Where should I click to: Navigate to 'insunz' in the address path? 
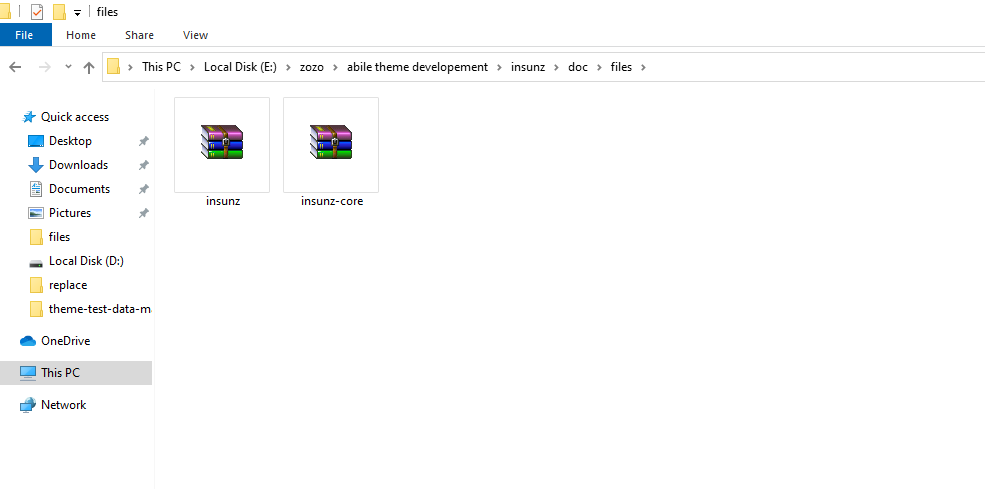[527, 67]
